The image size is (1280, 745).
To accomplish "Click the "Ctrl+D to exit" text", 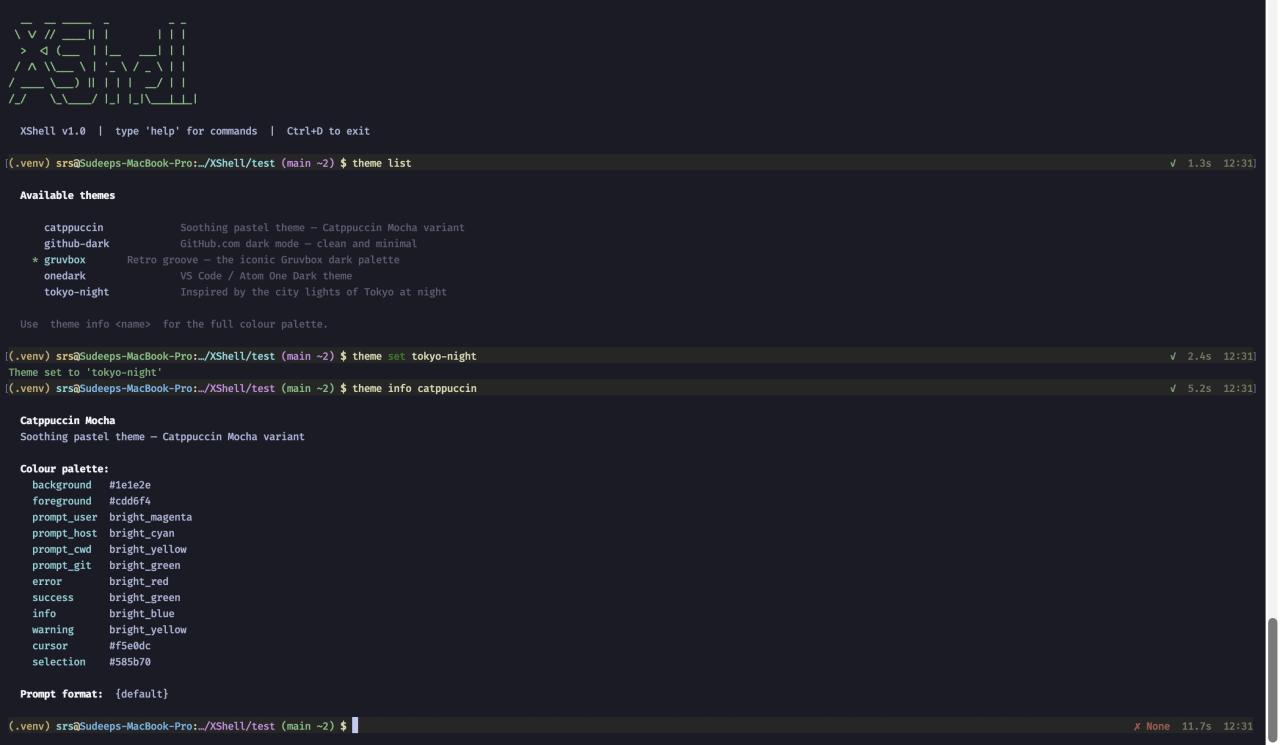I will pos(328,131).
